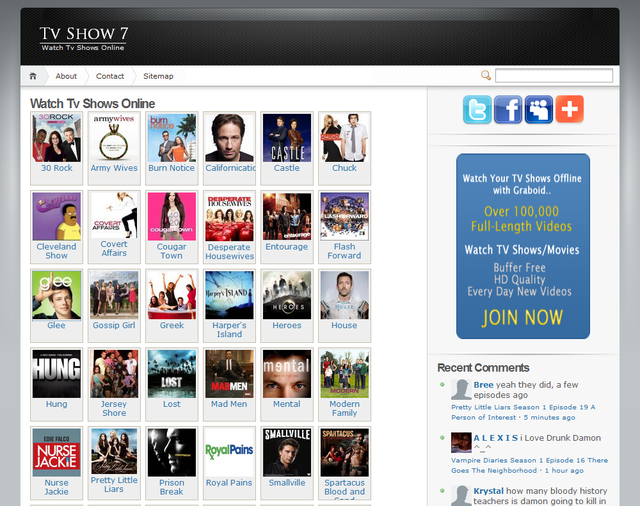Click the orange plus share icon
The image size is (640, 506).
(569, 109)
